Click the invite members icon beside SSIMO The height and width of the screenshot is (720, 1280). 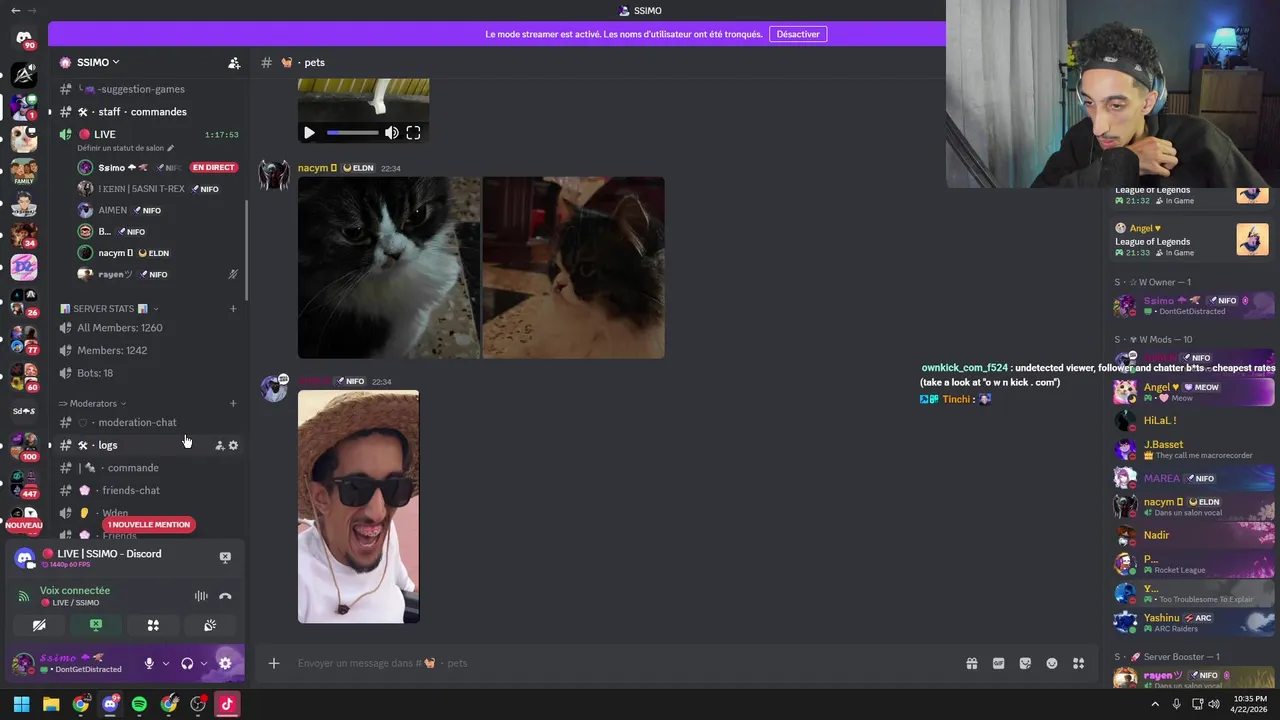pyautogui.click(x=234, y=62)
